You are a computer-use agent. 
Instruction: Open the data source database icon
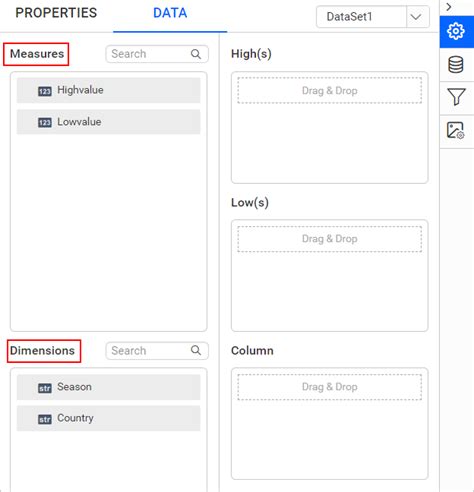click(x=456, y=65)
